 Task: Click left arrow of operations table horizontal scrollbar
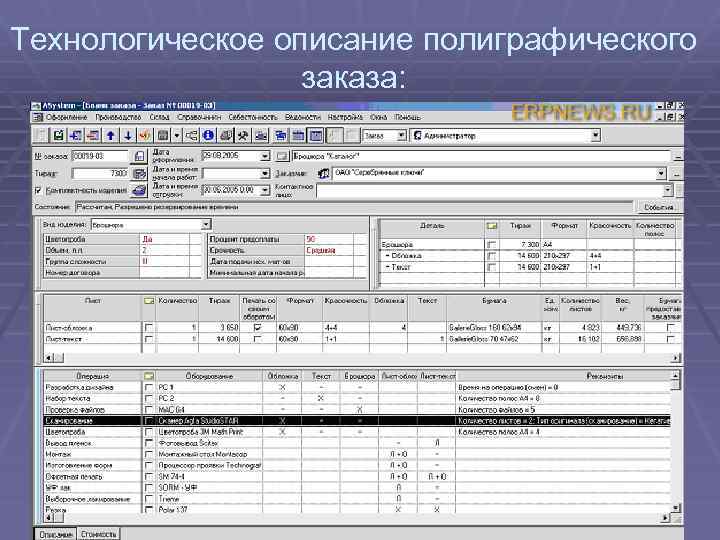49,518
